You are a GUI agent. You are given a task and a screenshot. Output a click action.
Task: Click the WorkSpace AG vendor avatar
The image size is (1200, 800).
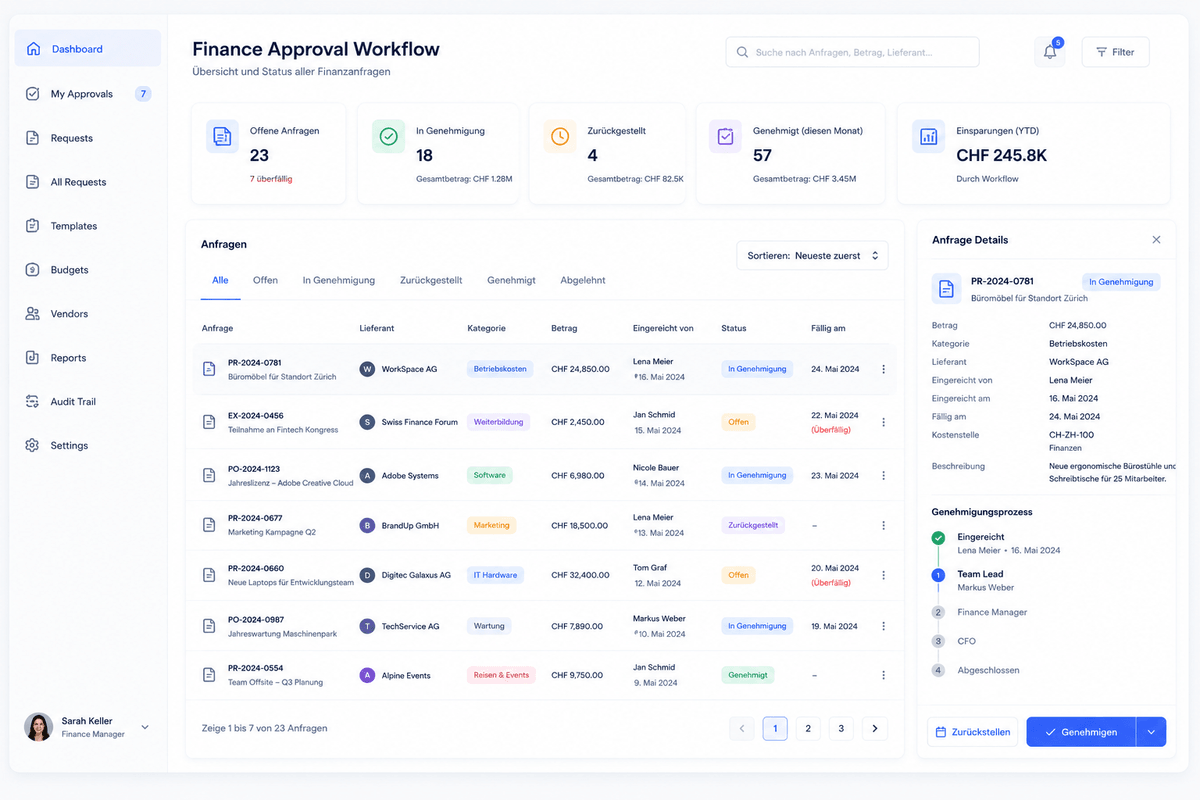(x=367, y=369)
